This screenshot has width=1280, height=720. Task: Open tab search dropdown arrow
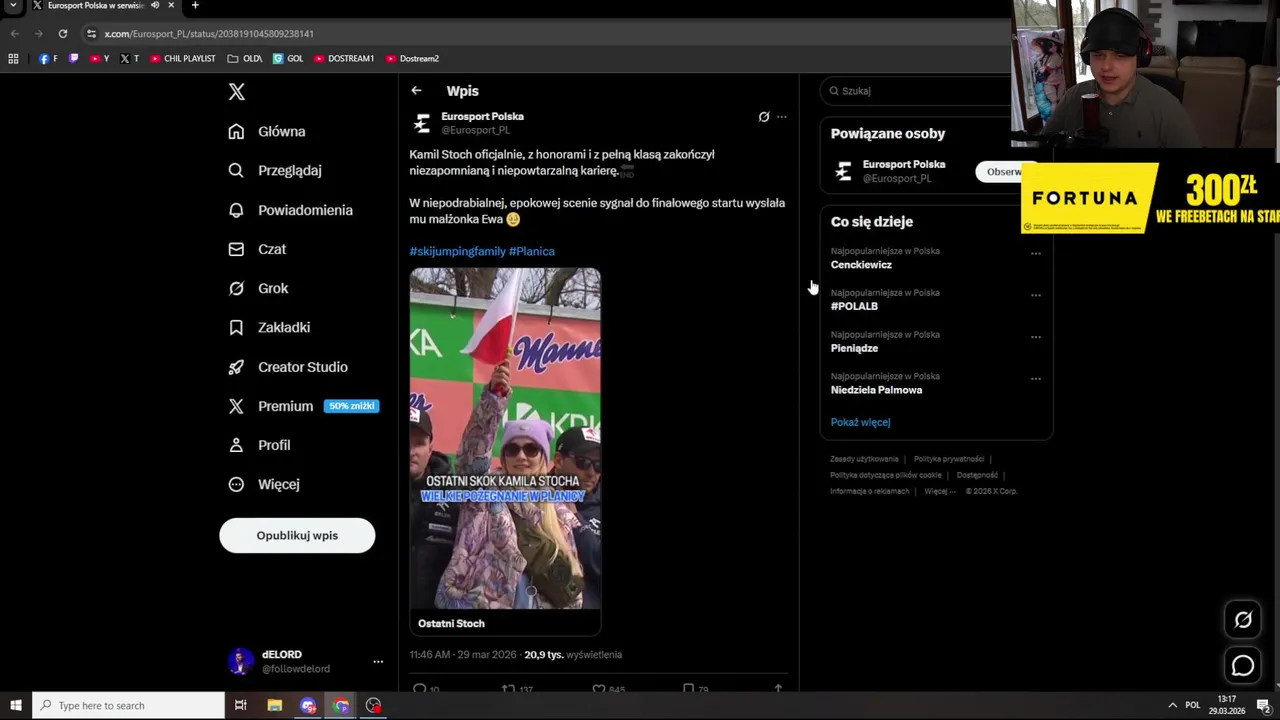(x=13, y=6)
